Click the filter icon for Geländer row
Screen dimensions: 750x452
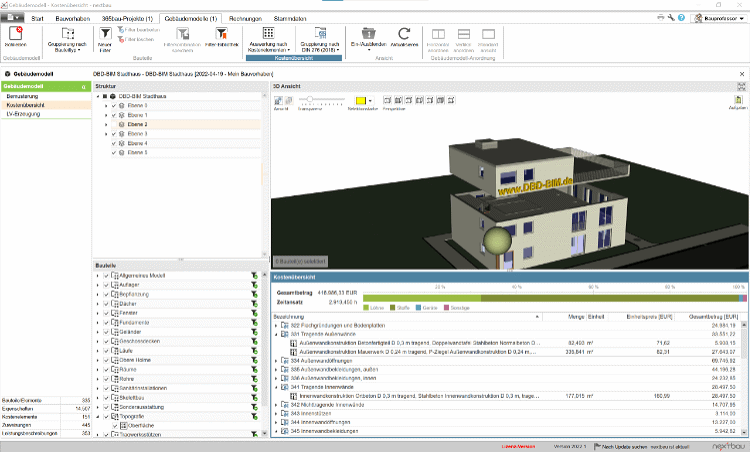[254, 332]
